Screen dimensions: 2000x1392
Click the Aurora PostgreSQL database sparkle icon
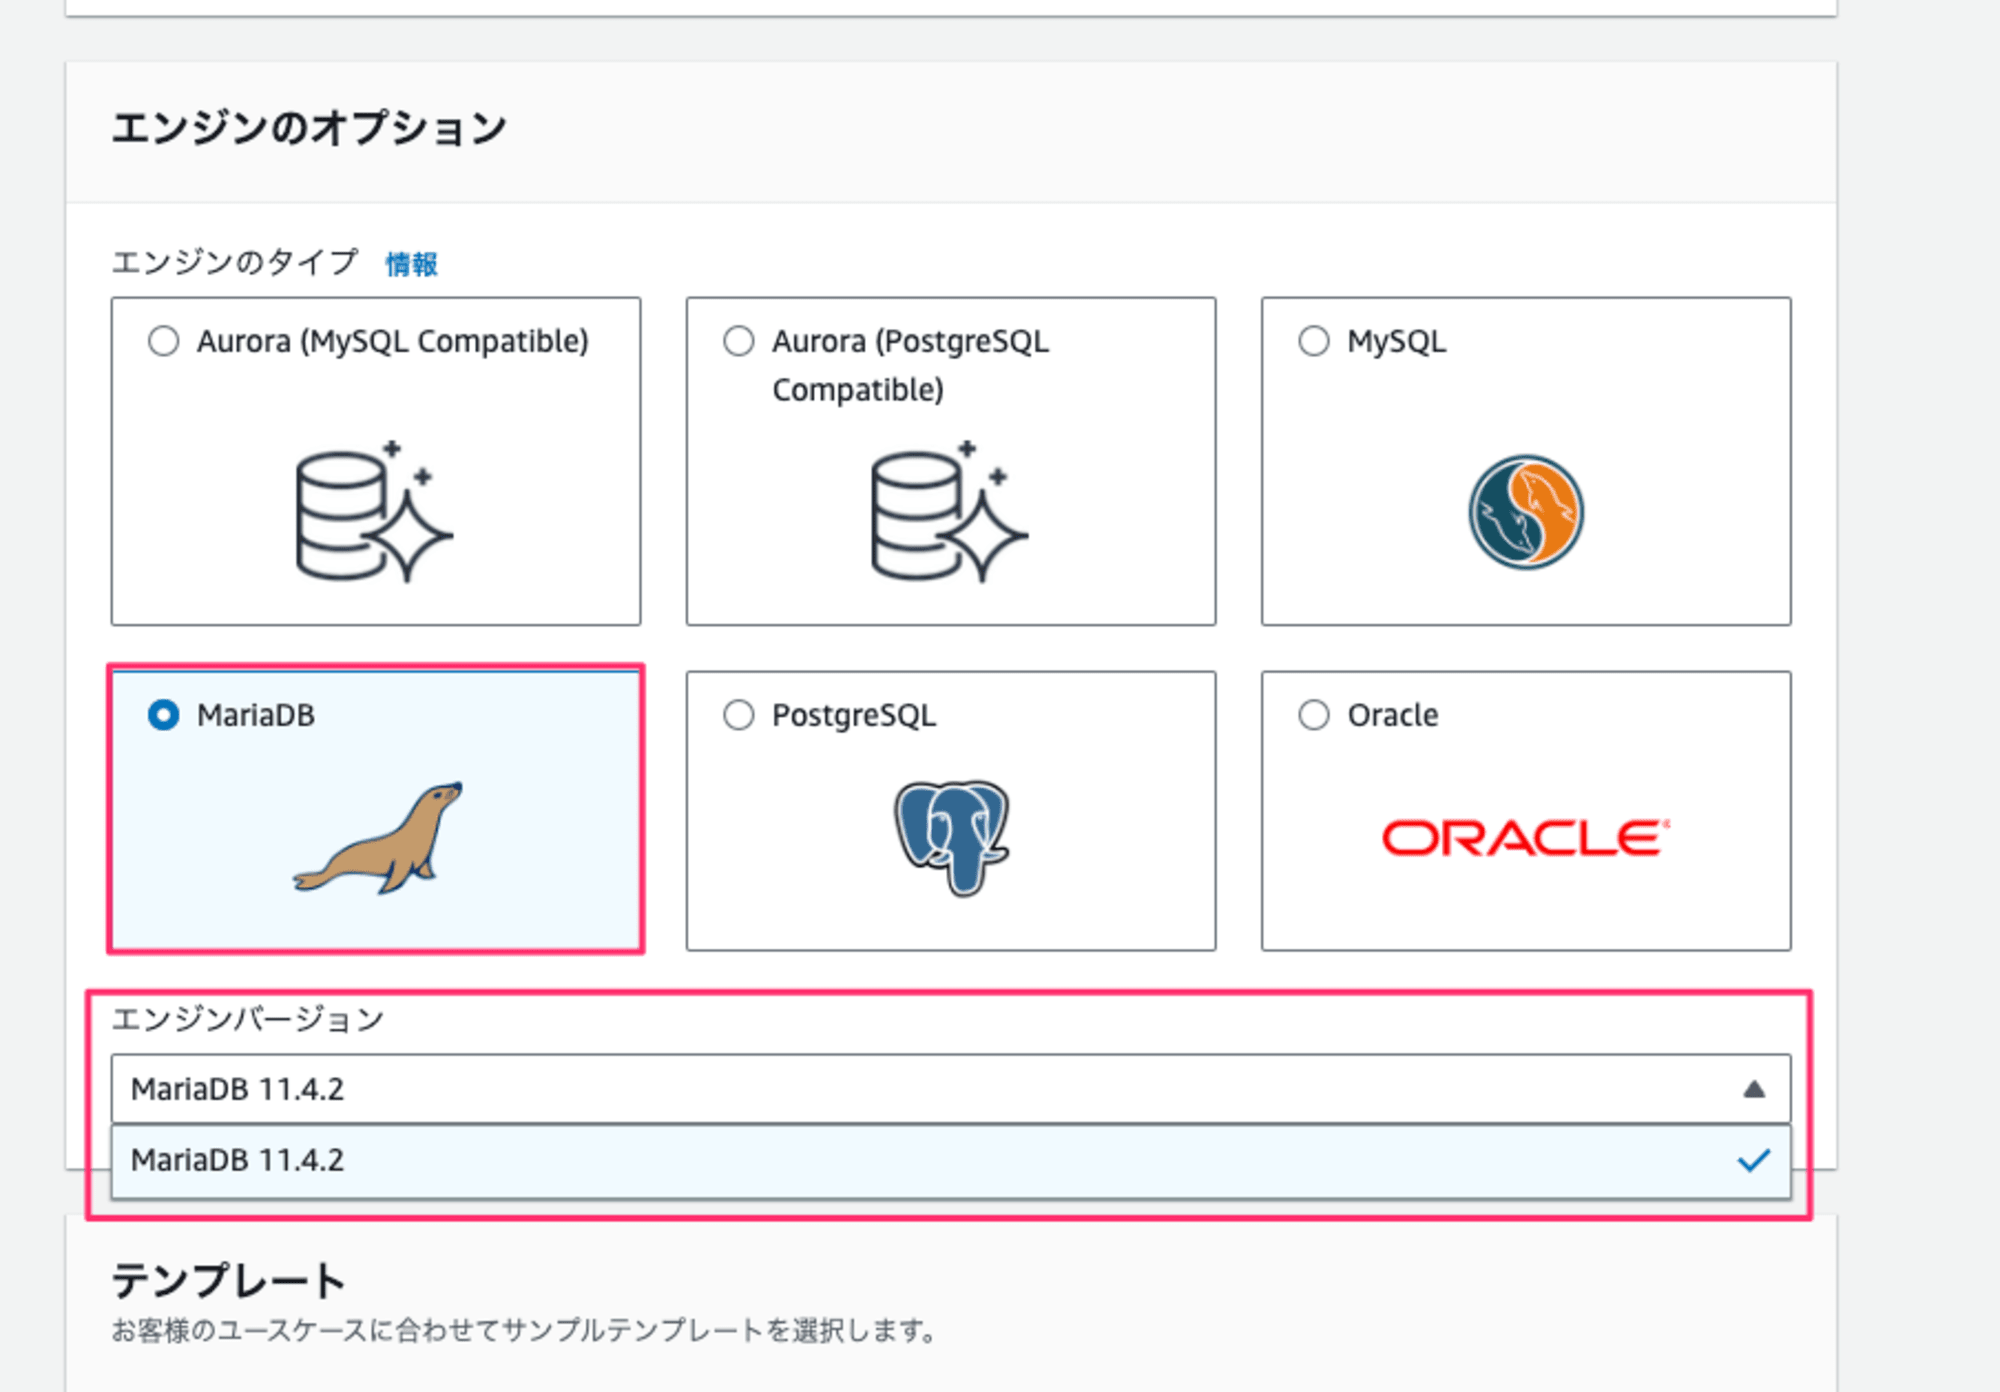(x=949, y=511)
